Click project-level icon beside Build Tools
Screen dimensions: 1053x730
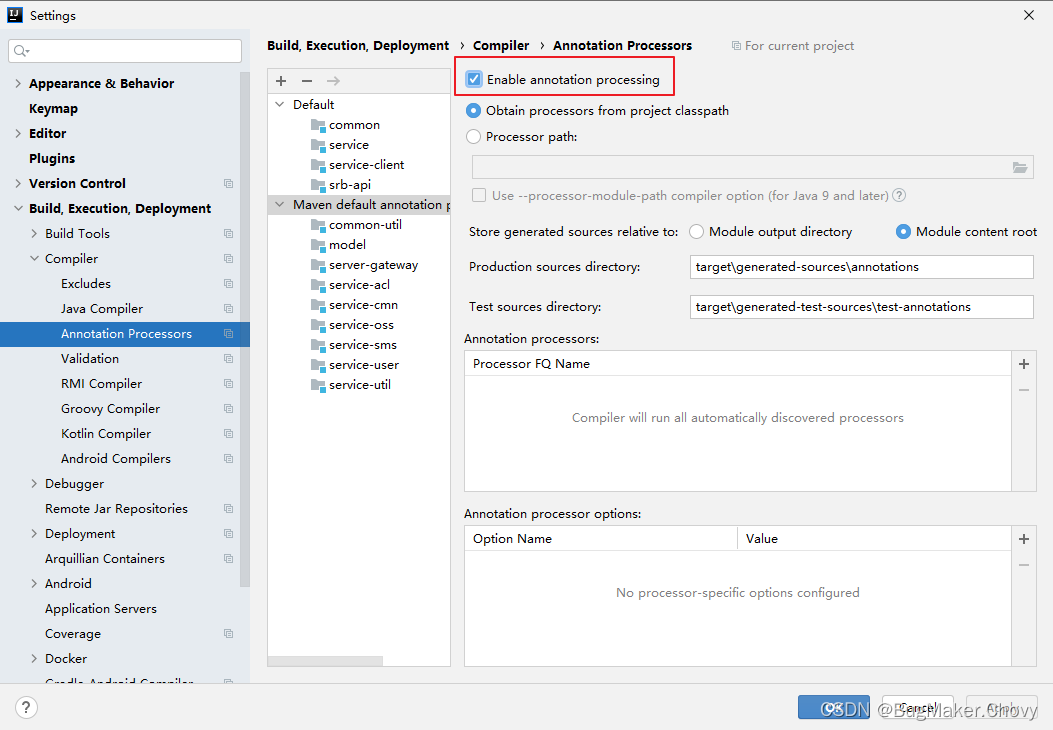[x=228, y=234]
